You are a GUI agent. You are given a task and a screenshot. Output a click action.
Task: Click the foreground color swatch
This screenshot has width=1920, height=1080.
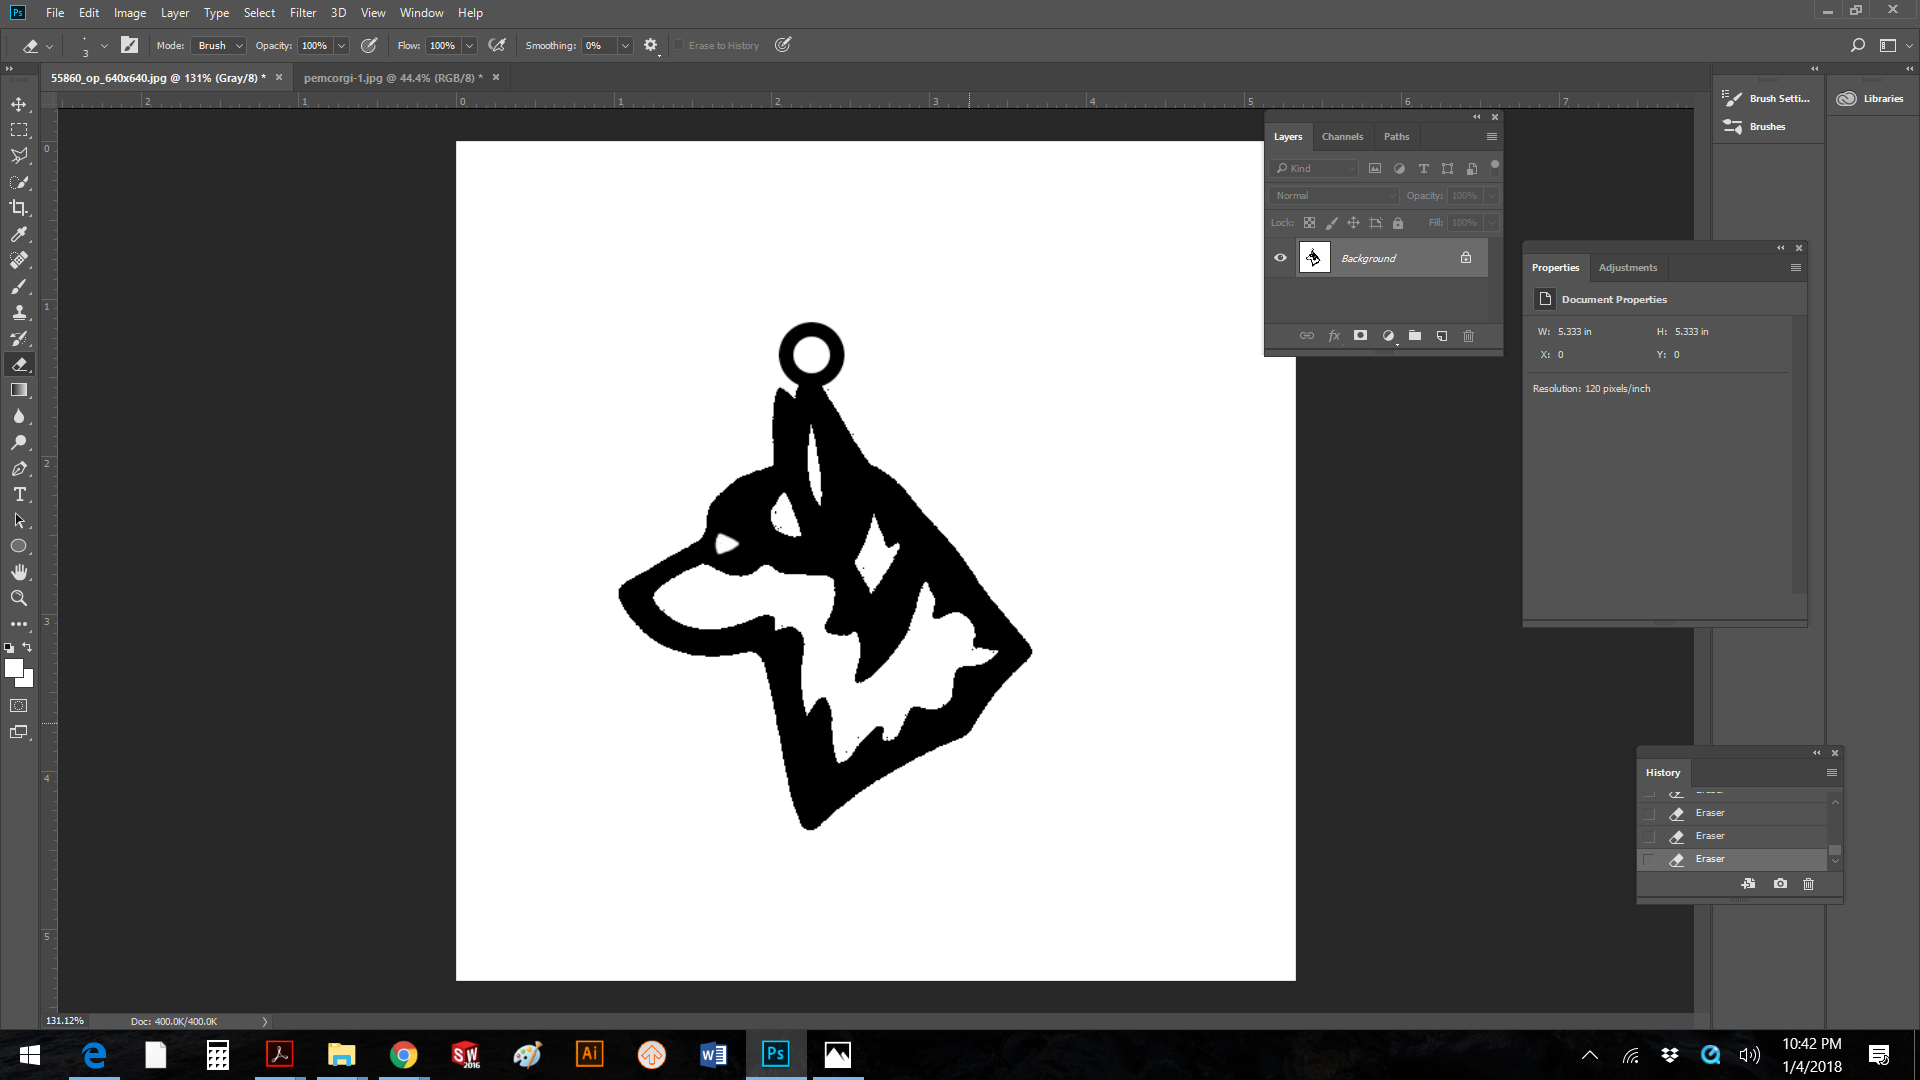pos(14,668)
